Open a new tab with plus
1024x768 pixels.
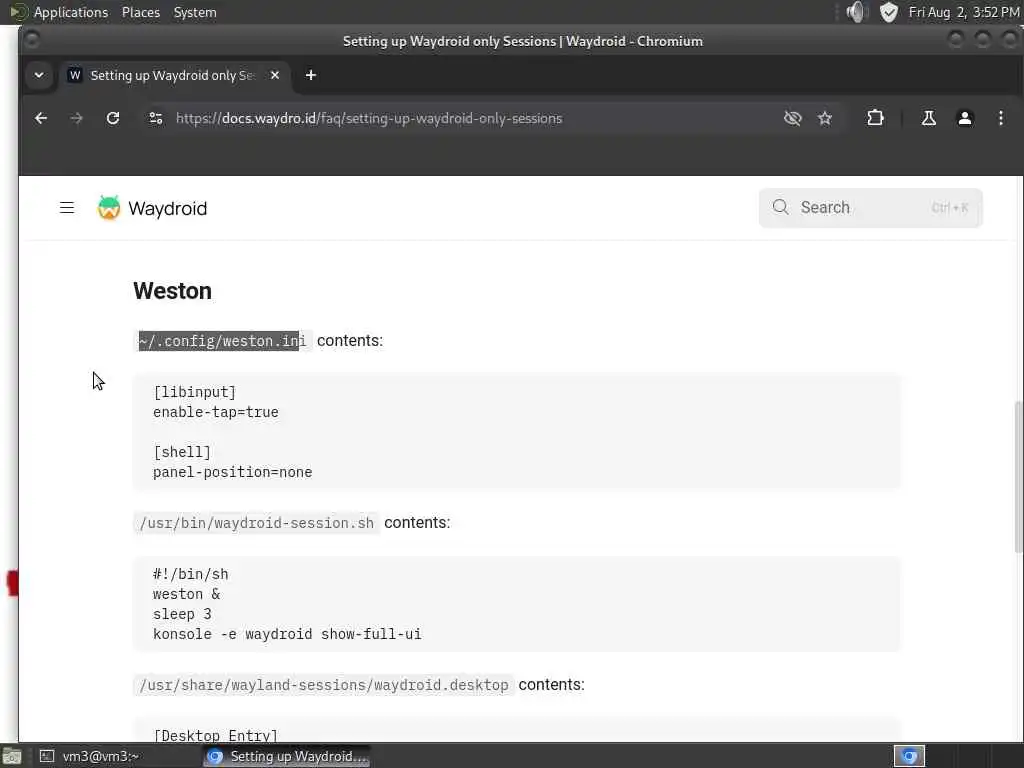click(x=311, y=75)
